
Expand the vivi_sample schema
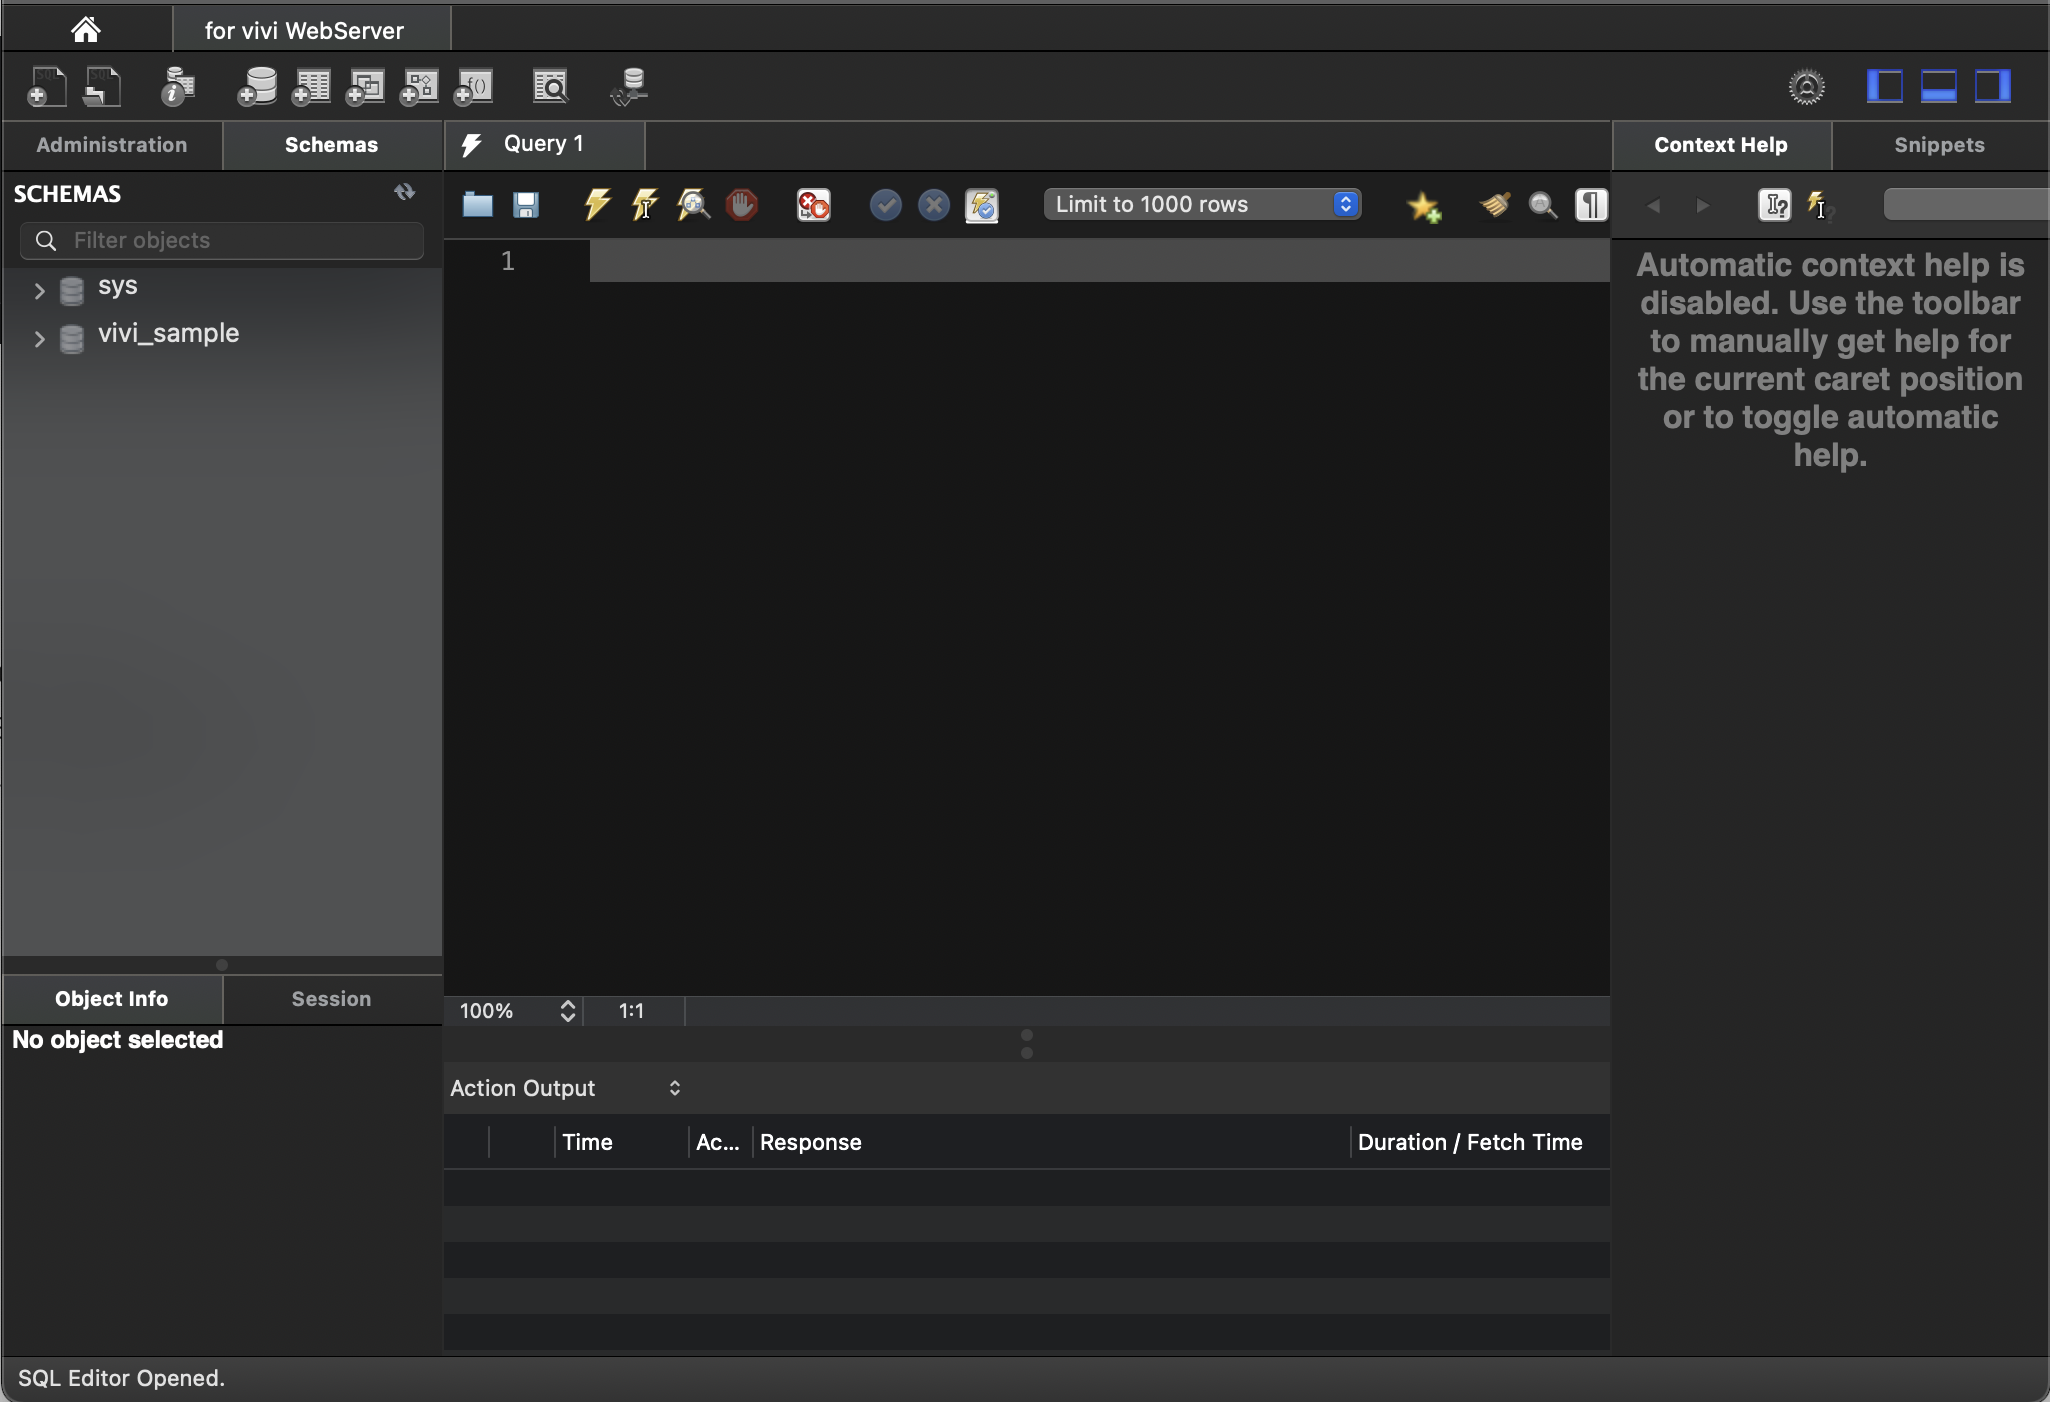[39, 338]
